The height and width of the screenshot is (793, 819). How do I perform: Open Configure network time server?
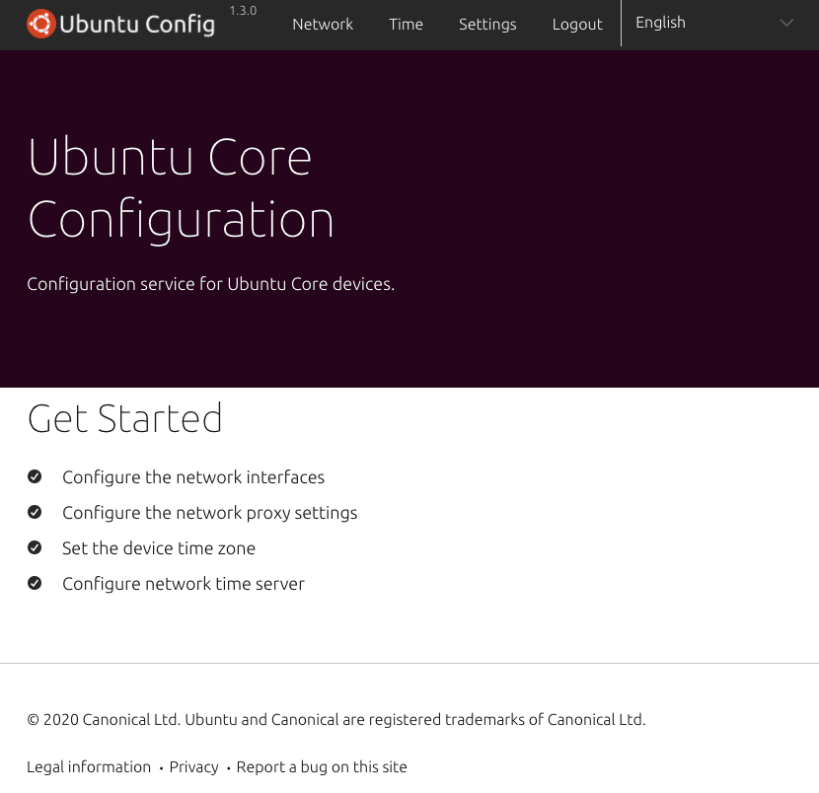click(183, 583)
